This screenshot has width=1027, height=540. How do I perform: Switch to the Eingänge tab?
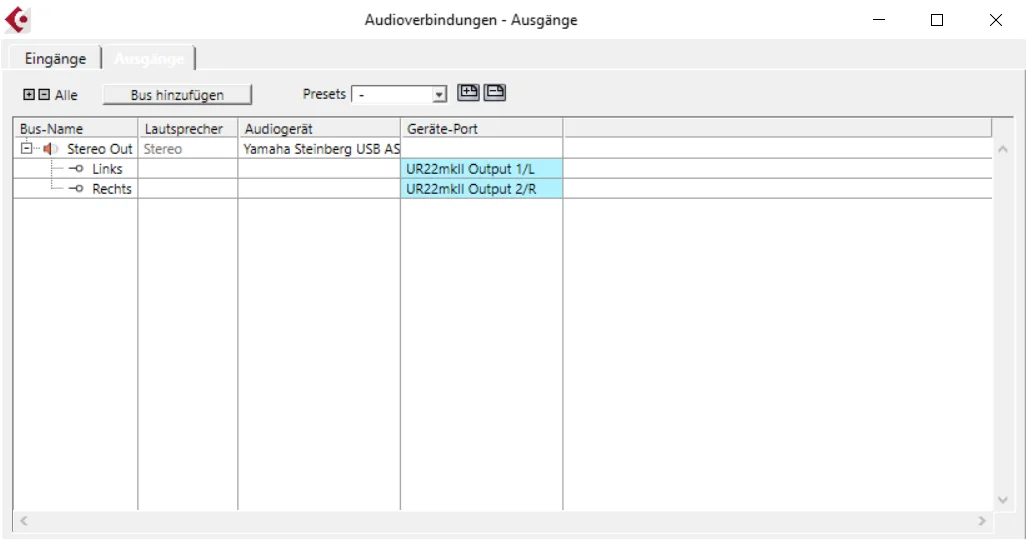(x=55, y=58)
